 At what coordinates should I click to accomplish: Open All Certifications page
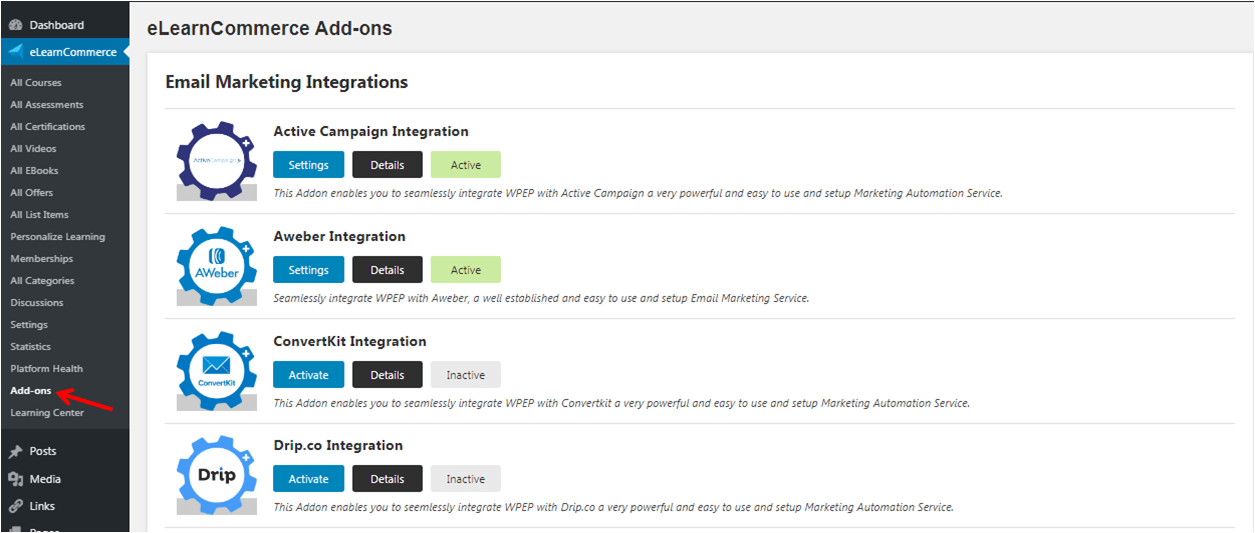48,127
